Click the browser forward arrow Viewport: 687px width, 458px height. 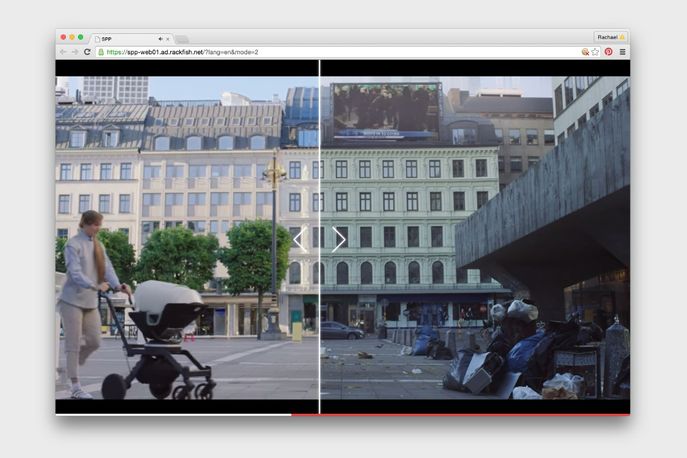[75, 51]
